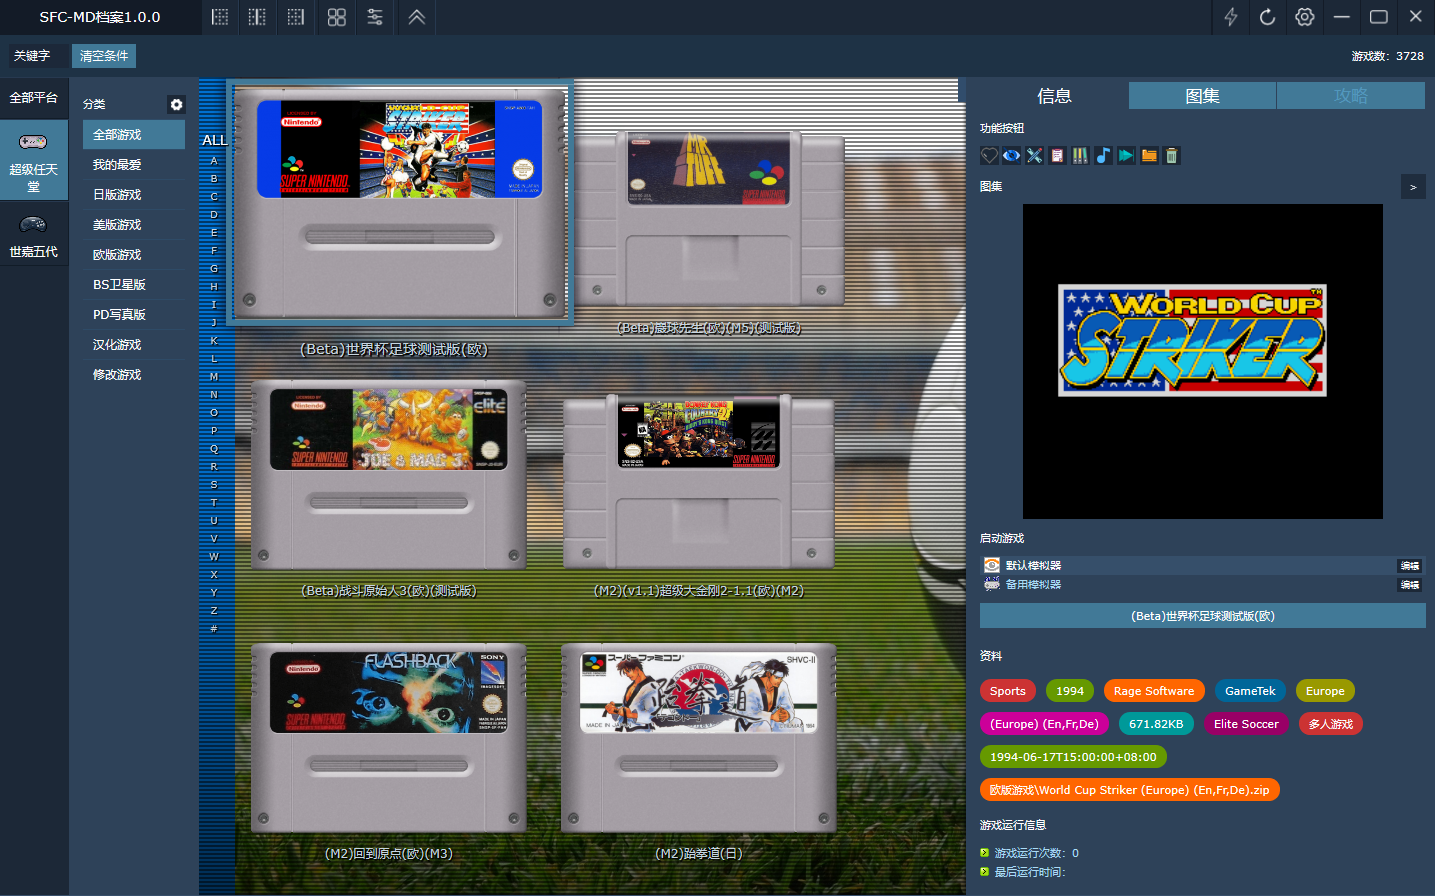Select Flashback cartridge thumbnail
Screen dimensions: 1435x896
(389, 738)
